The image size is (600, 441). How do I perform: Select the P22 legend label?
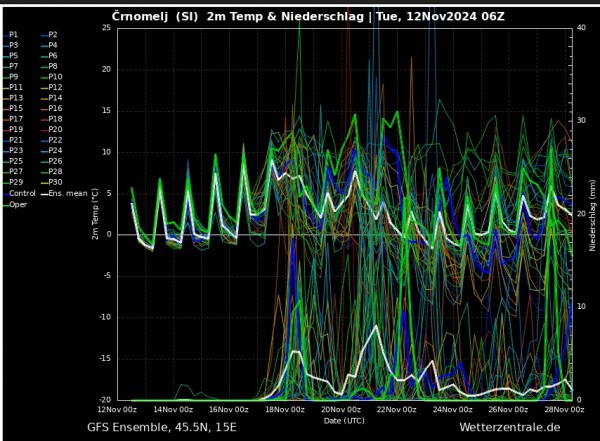pyautogui.click(x=52, y=140)
